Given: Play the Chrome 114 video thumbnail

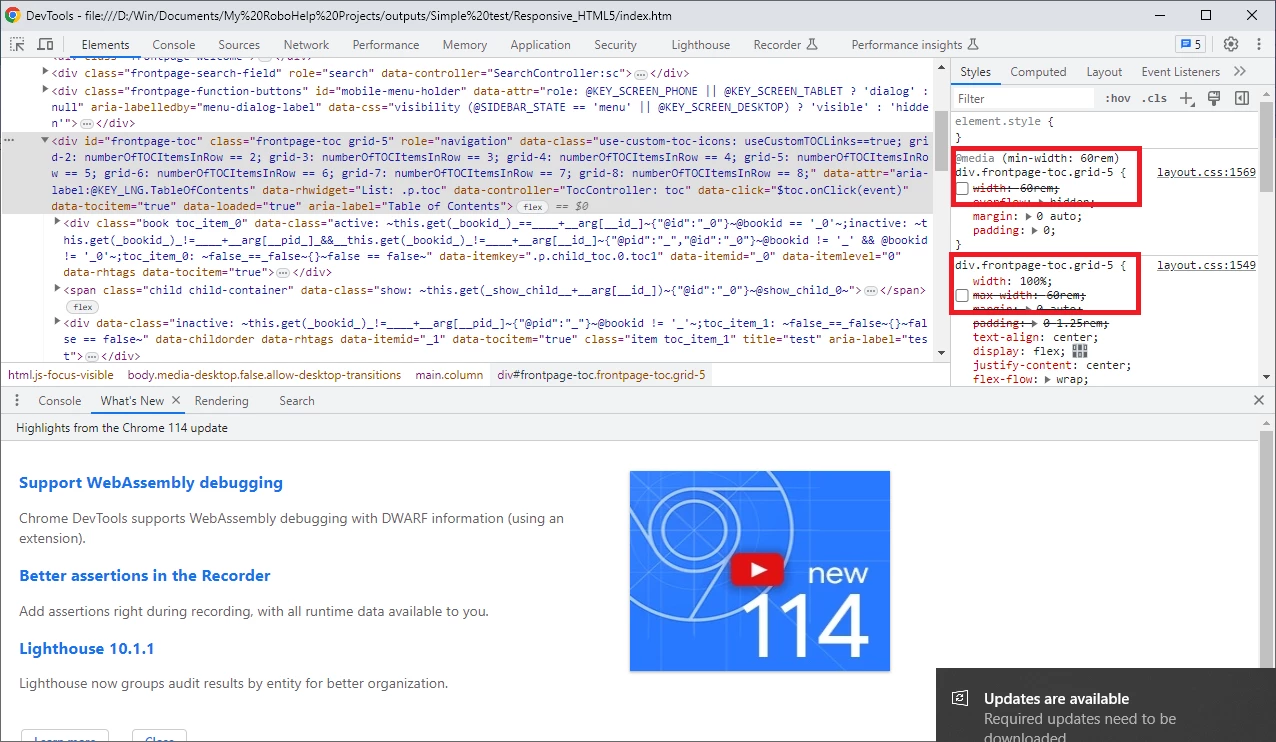Looking at the screenshot, I should coord(759,570).
